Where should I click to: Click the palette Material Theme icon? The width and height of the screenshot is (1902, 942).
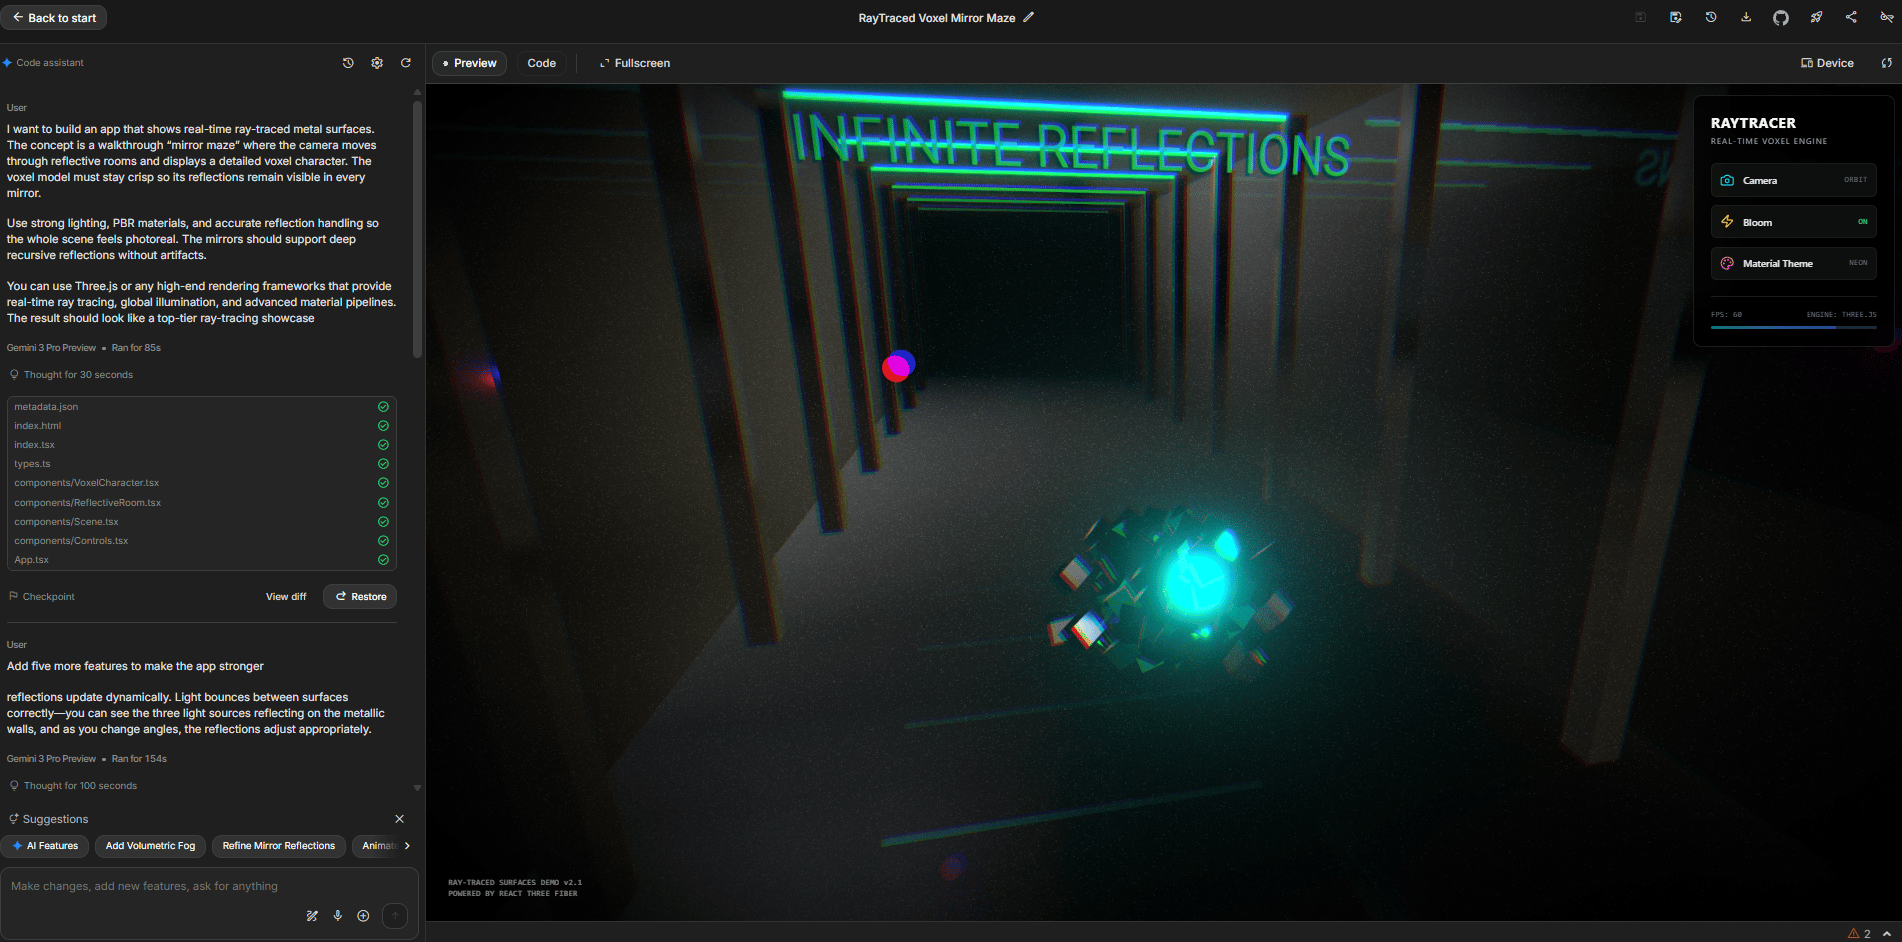[x=1727, y=263]
